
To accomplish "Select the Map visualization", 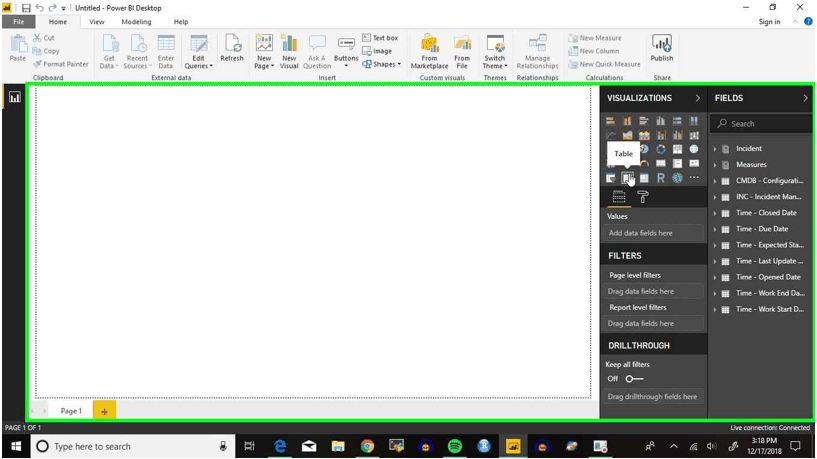I will pos(694,149).
